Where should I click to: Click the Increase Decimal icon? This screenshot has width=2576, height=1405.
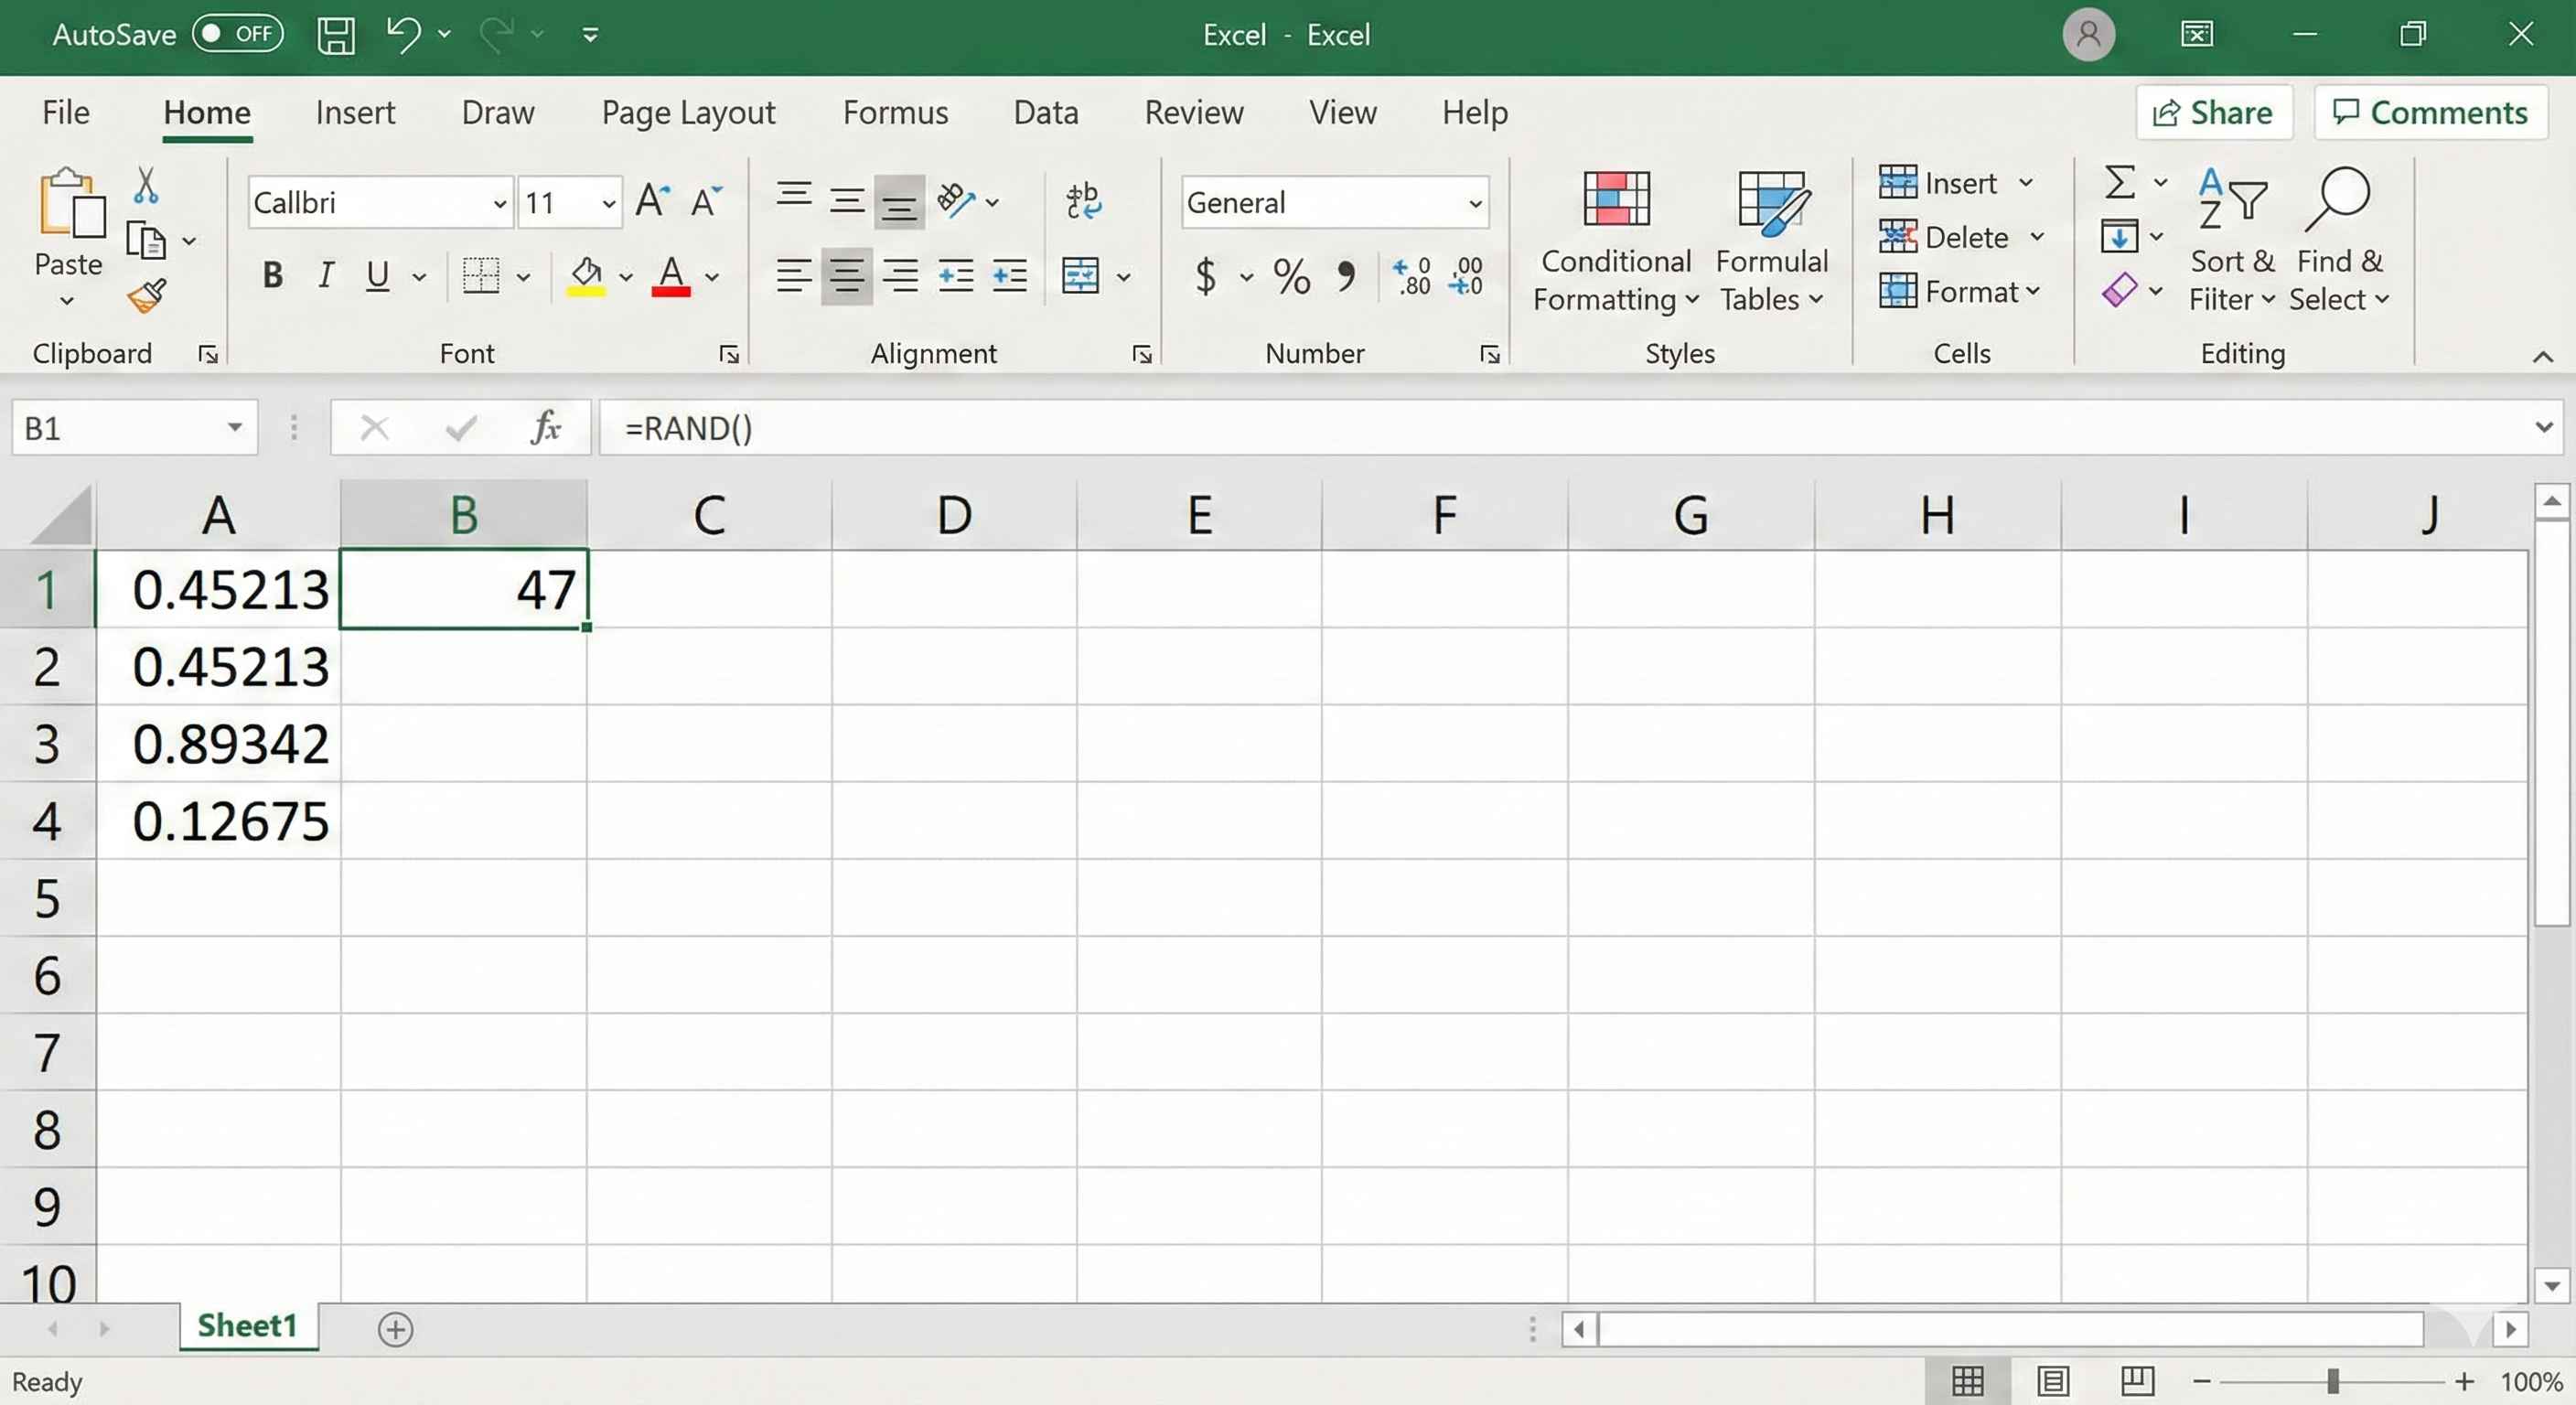click(x=1412, y=277)
